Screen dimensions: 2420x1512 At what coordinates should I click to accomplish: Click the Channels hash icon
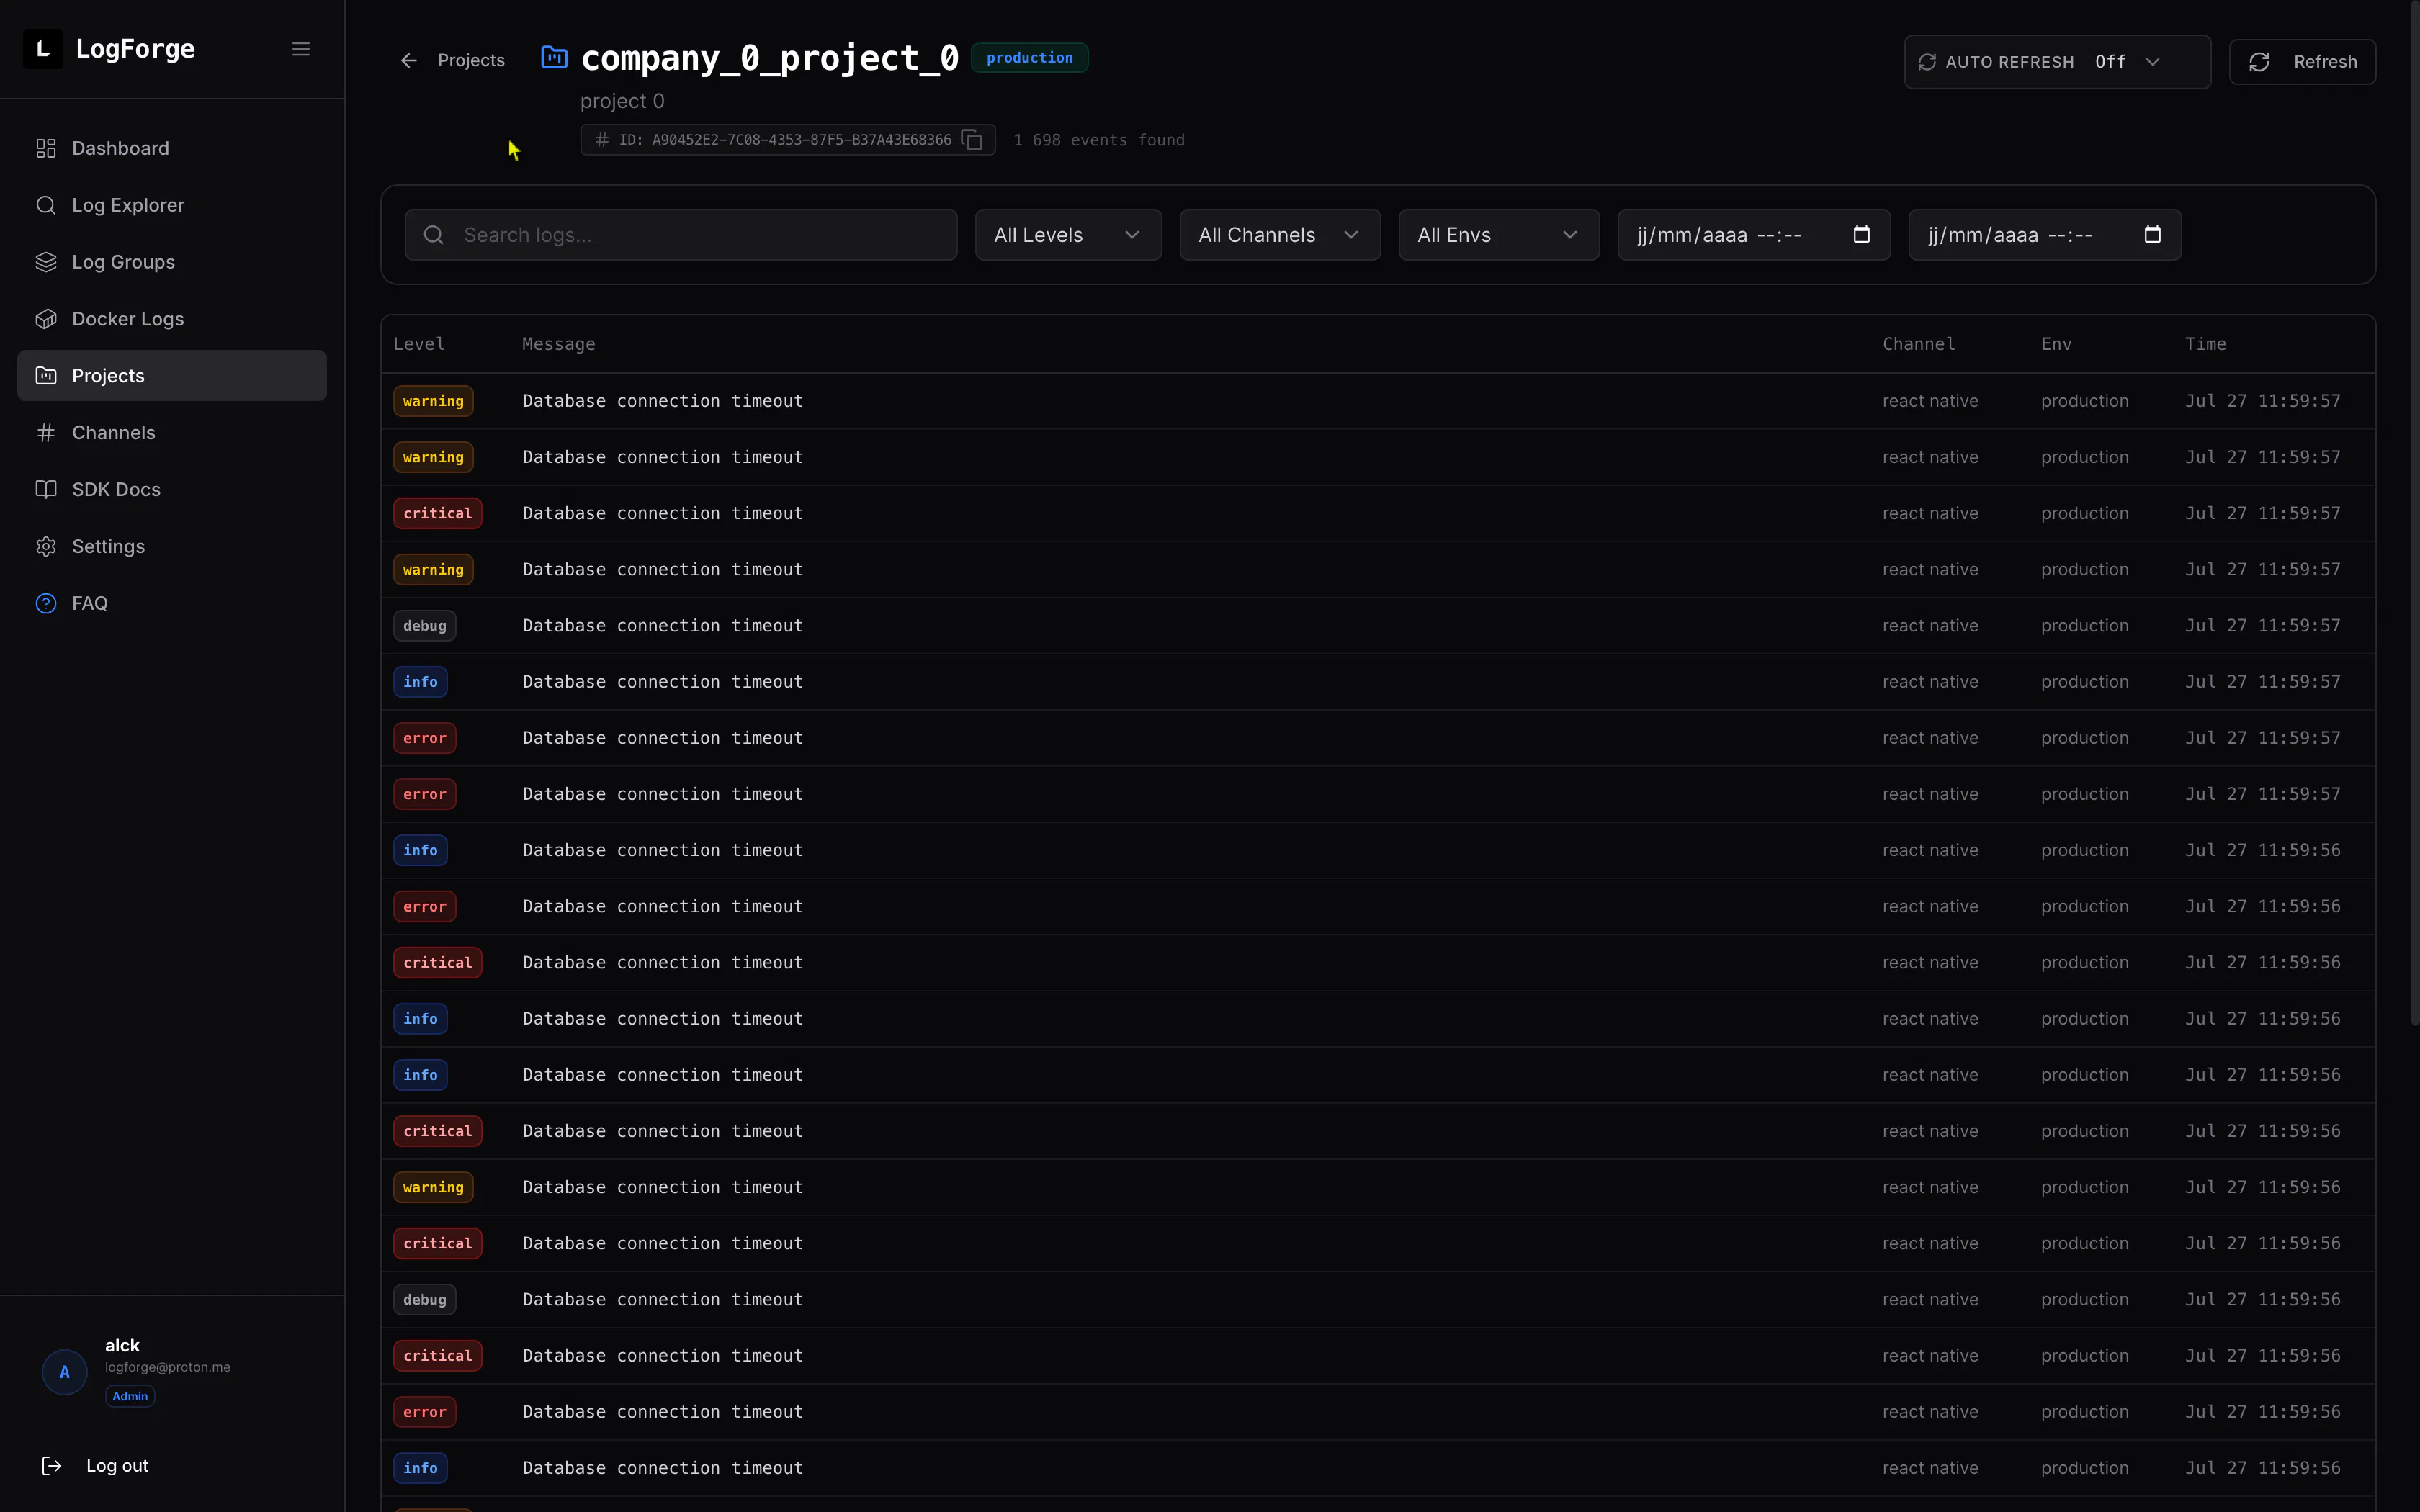(x=46, y=433)
